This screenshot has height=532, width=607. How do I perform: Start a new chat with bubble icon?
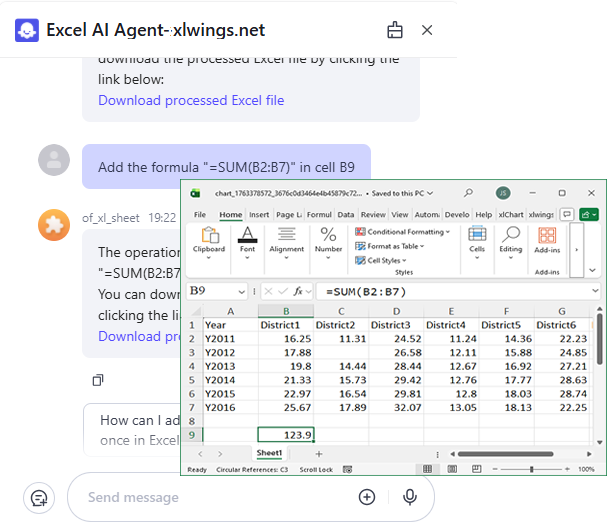[x=39, y=498]
